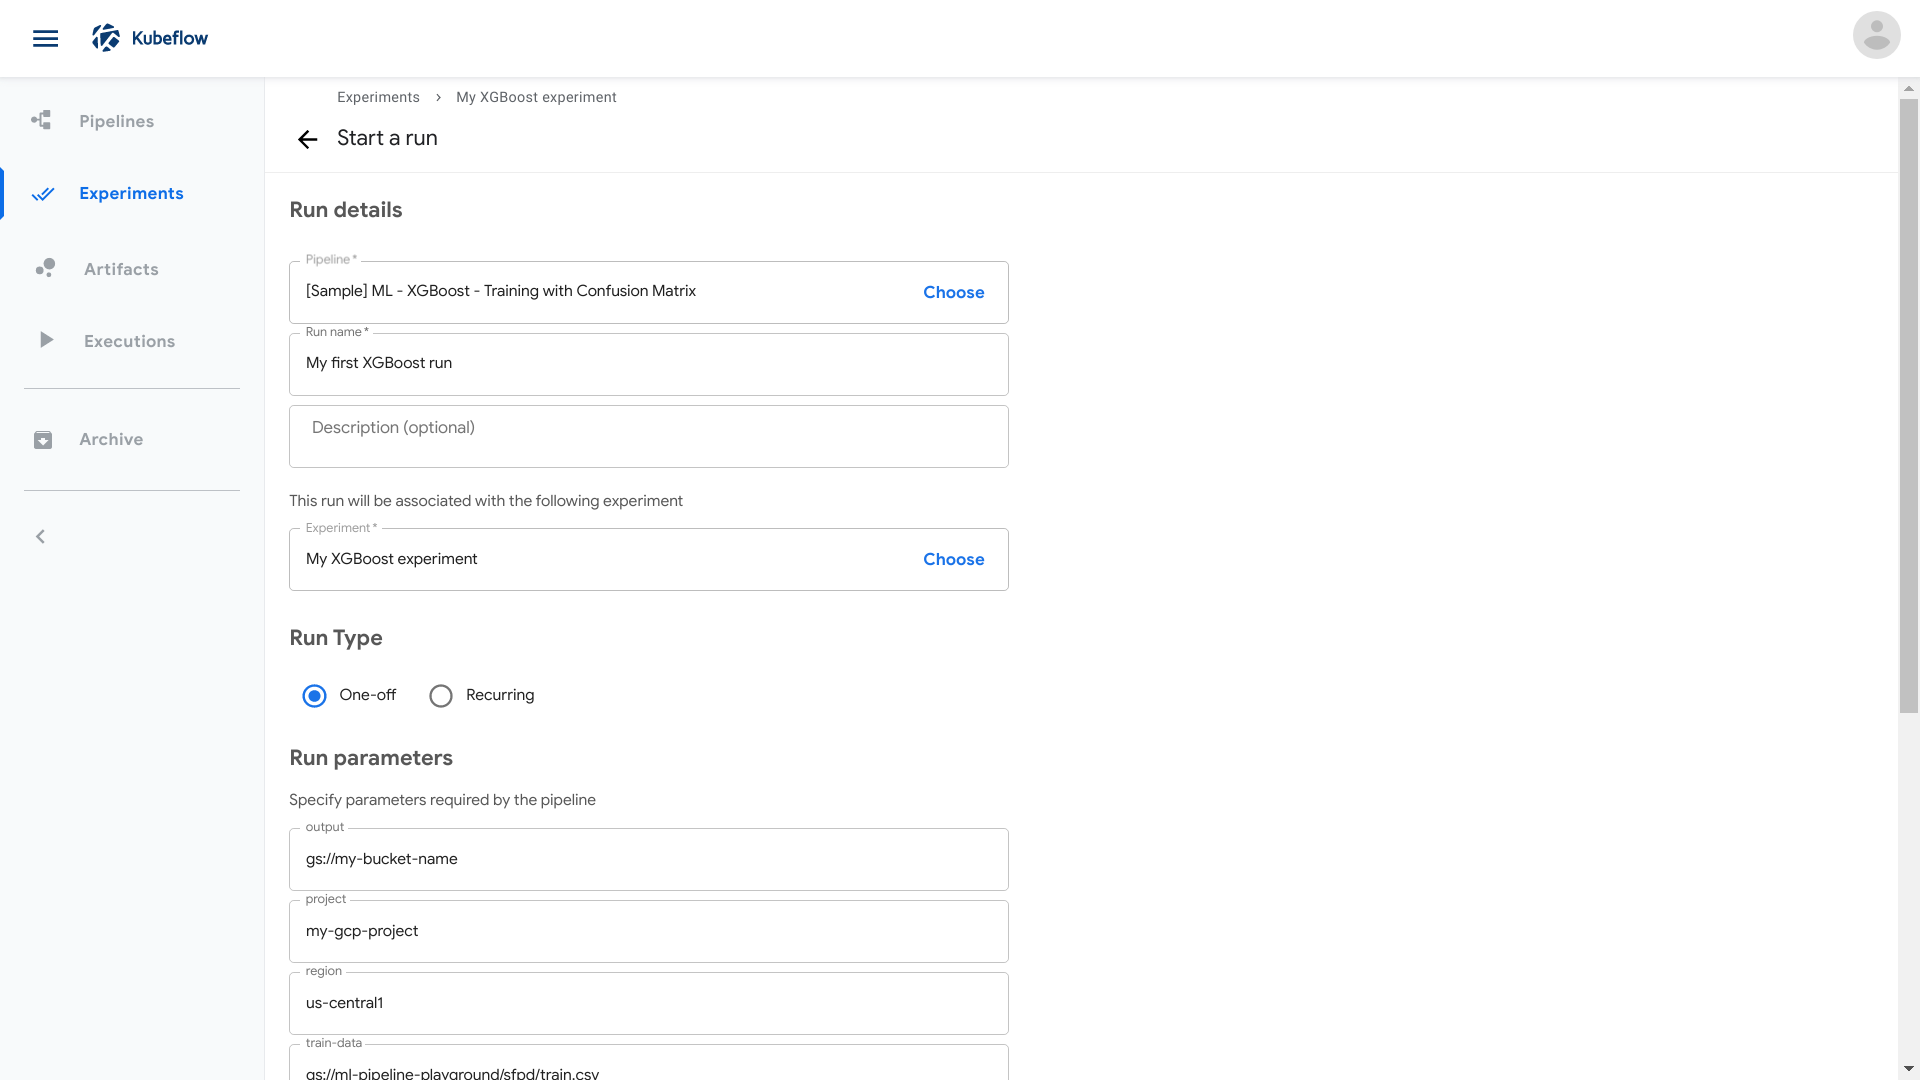Viewport: 1920px width, 1080px height.
Task: Click the Artifacts sidebar icon
Action: pos(45,268)
